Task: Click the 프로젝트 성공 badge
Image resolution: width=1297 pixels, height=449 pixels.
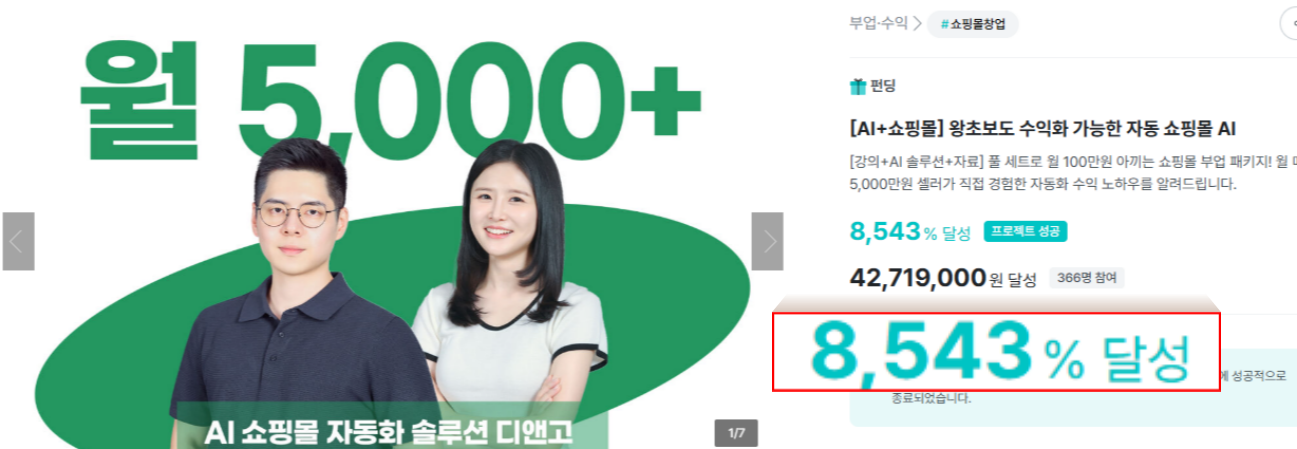Action: [x=1026, y=232]
